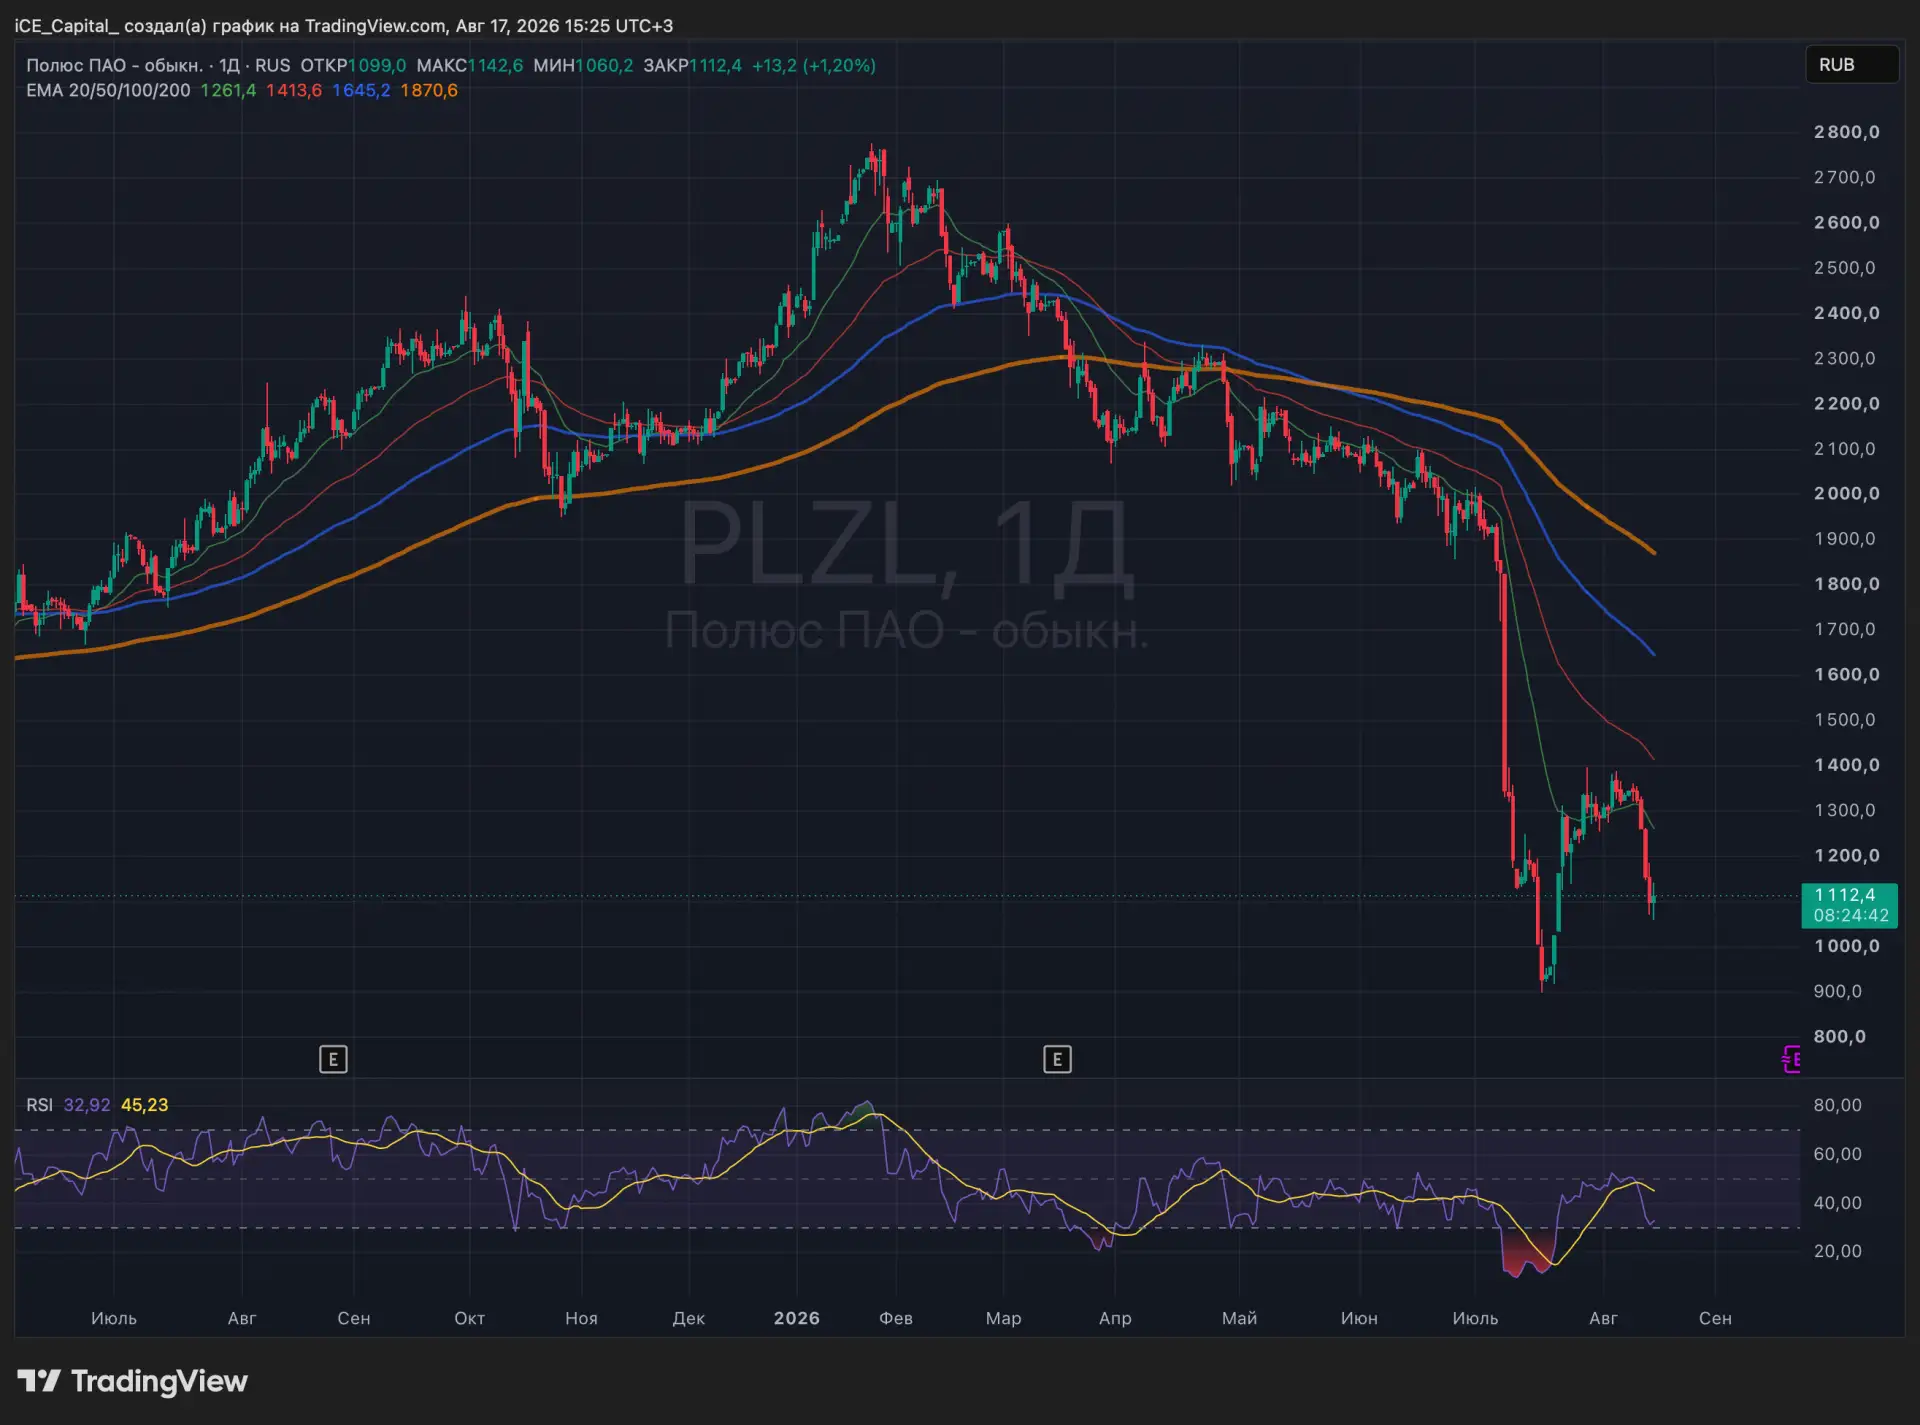Click the earnings E marker between Мар and Апр
1920x1425 pixels.
pyautogui.click(x=1057, y=1059)
